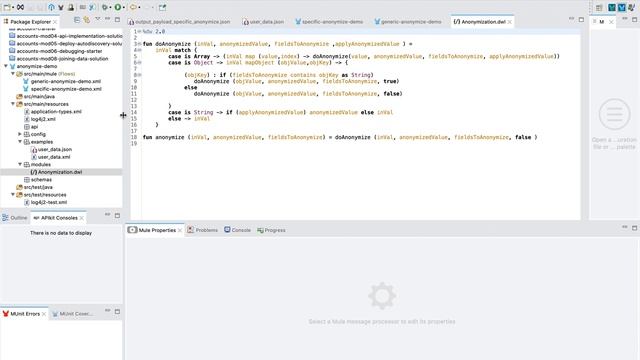Click the gear Debug toolbar icon

[x=104, y=7]
